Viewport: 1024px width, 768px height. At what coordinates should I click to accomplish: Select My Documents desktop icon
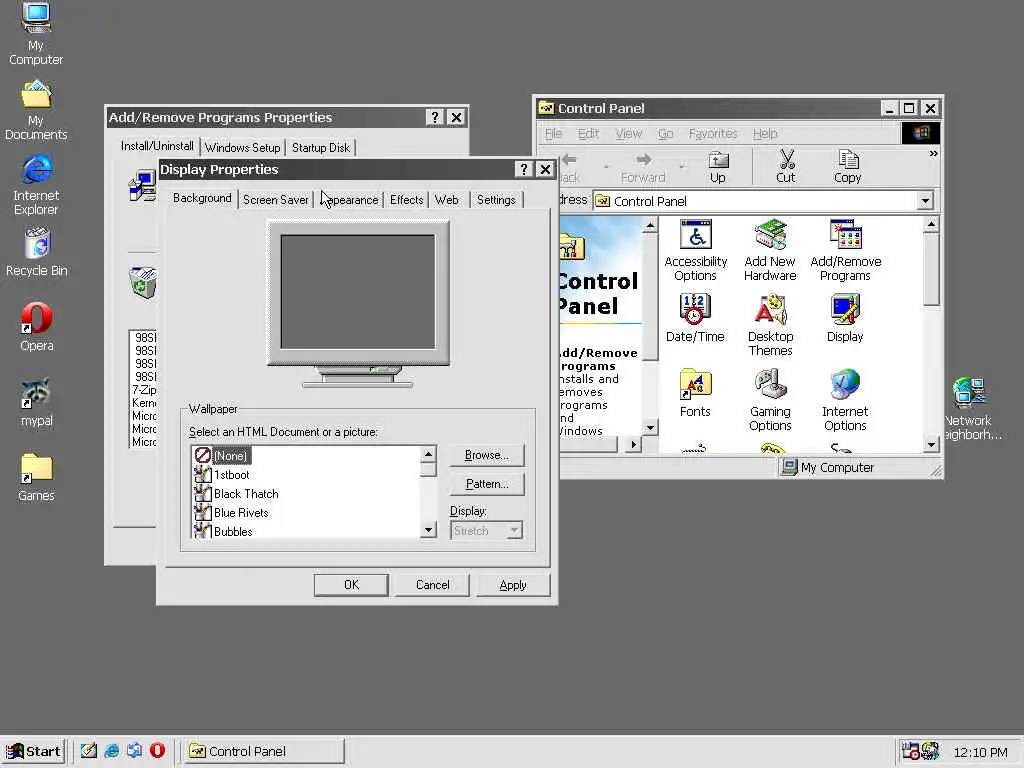[x=36, y=110]
